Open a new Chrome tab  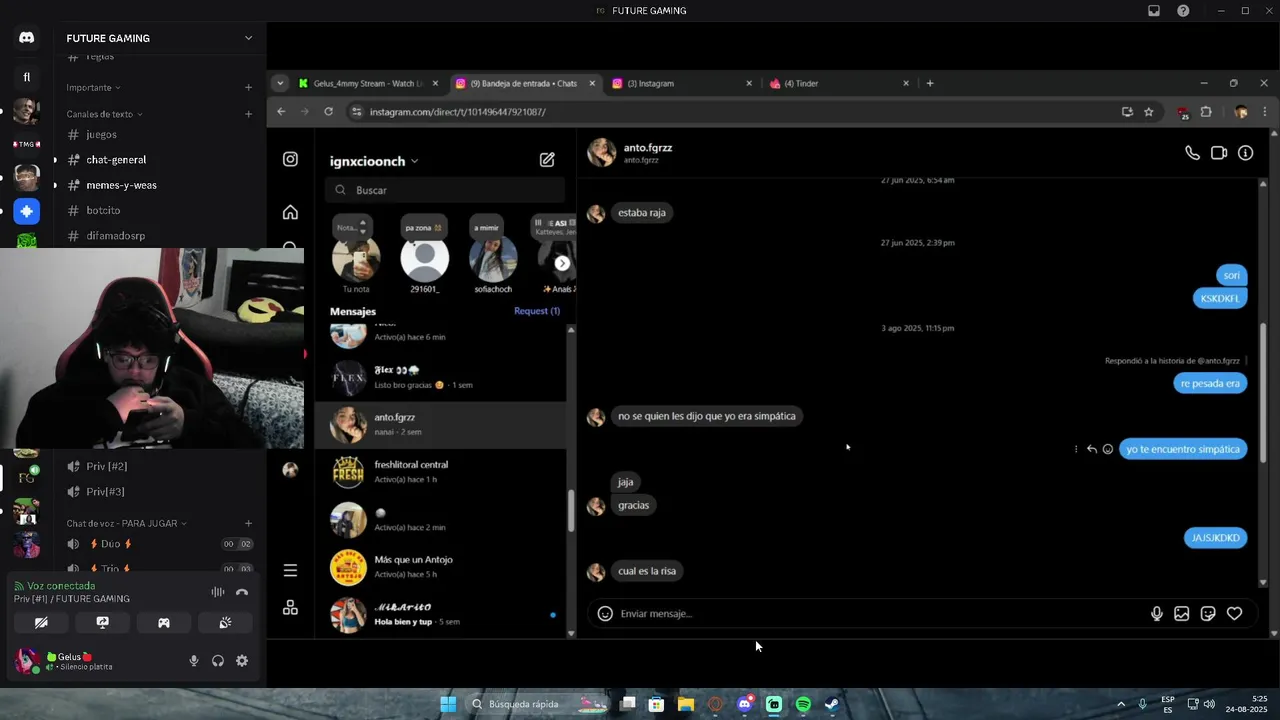tap(930, 83)
